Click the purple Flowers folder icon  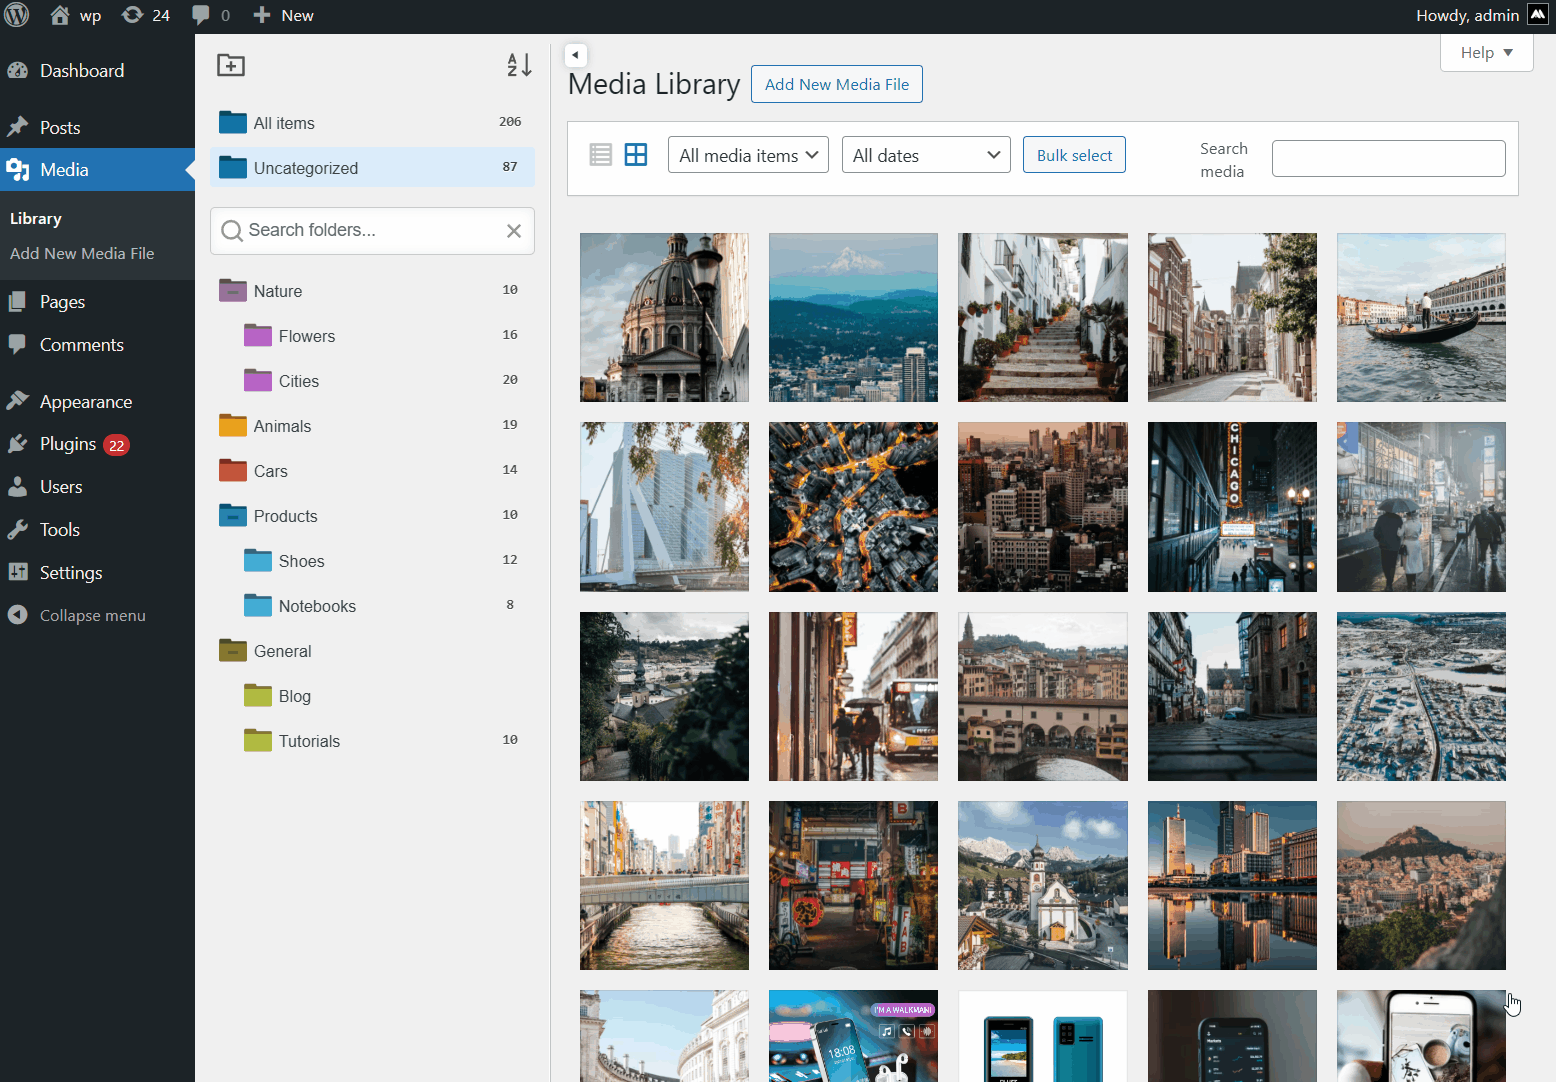click(258, 335)
